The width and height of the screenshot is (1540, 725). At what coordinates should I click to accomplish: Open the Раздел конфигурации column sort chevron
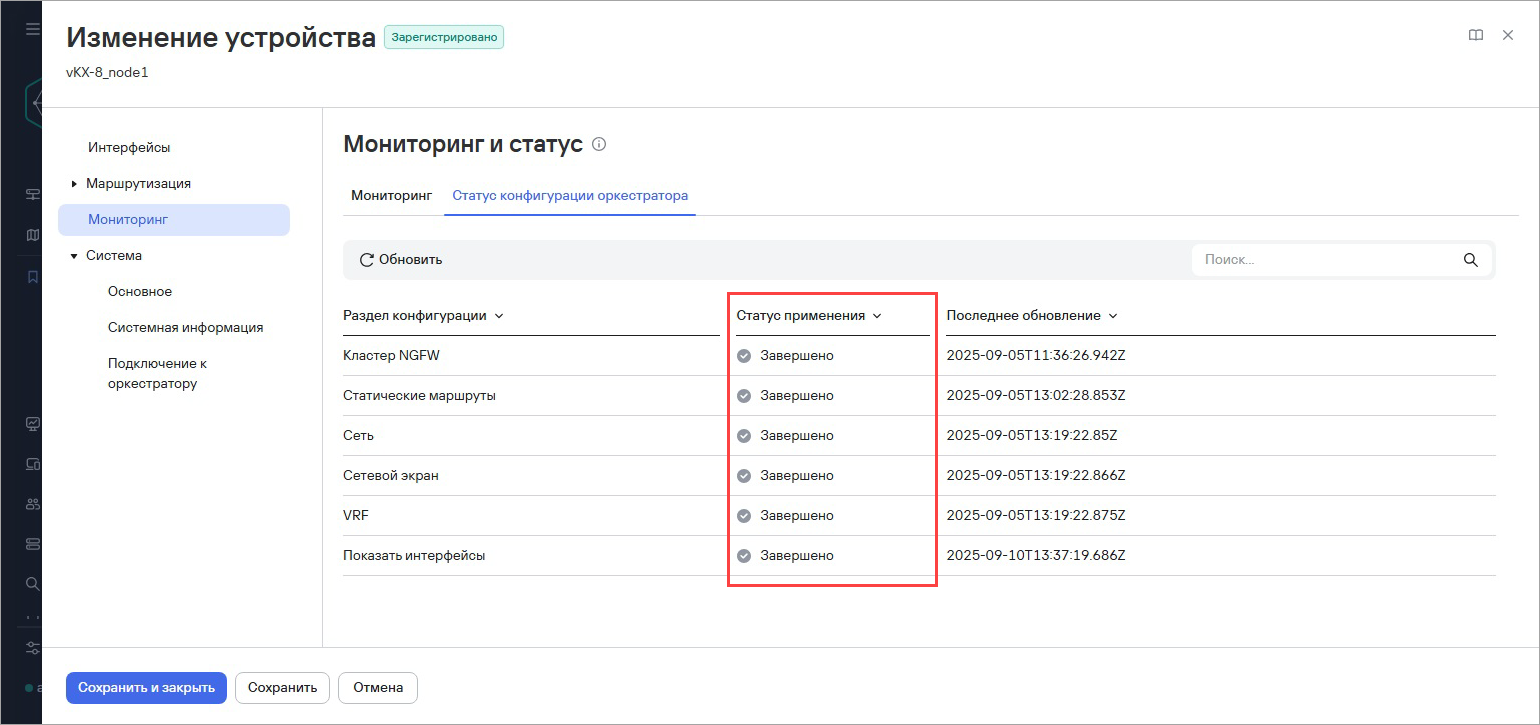[499, 316]
